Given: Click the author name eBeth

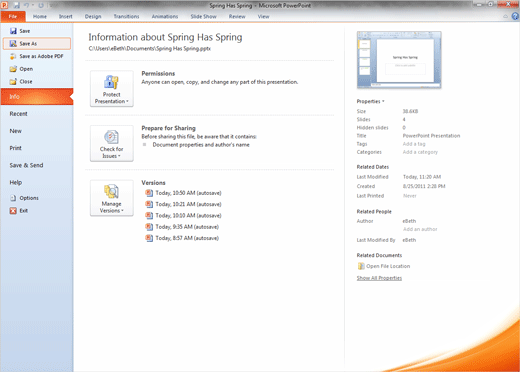Looking at the screenshot, I should pyautogui.click(x=409, y=221).
